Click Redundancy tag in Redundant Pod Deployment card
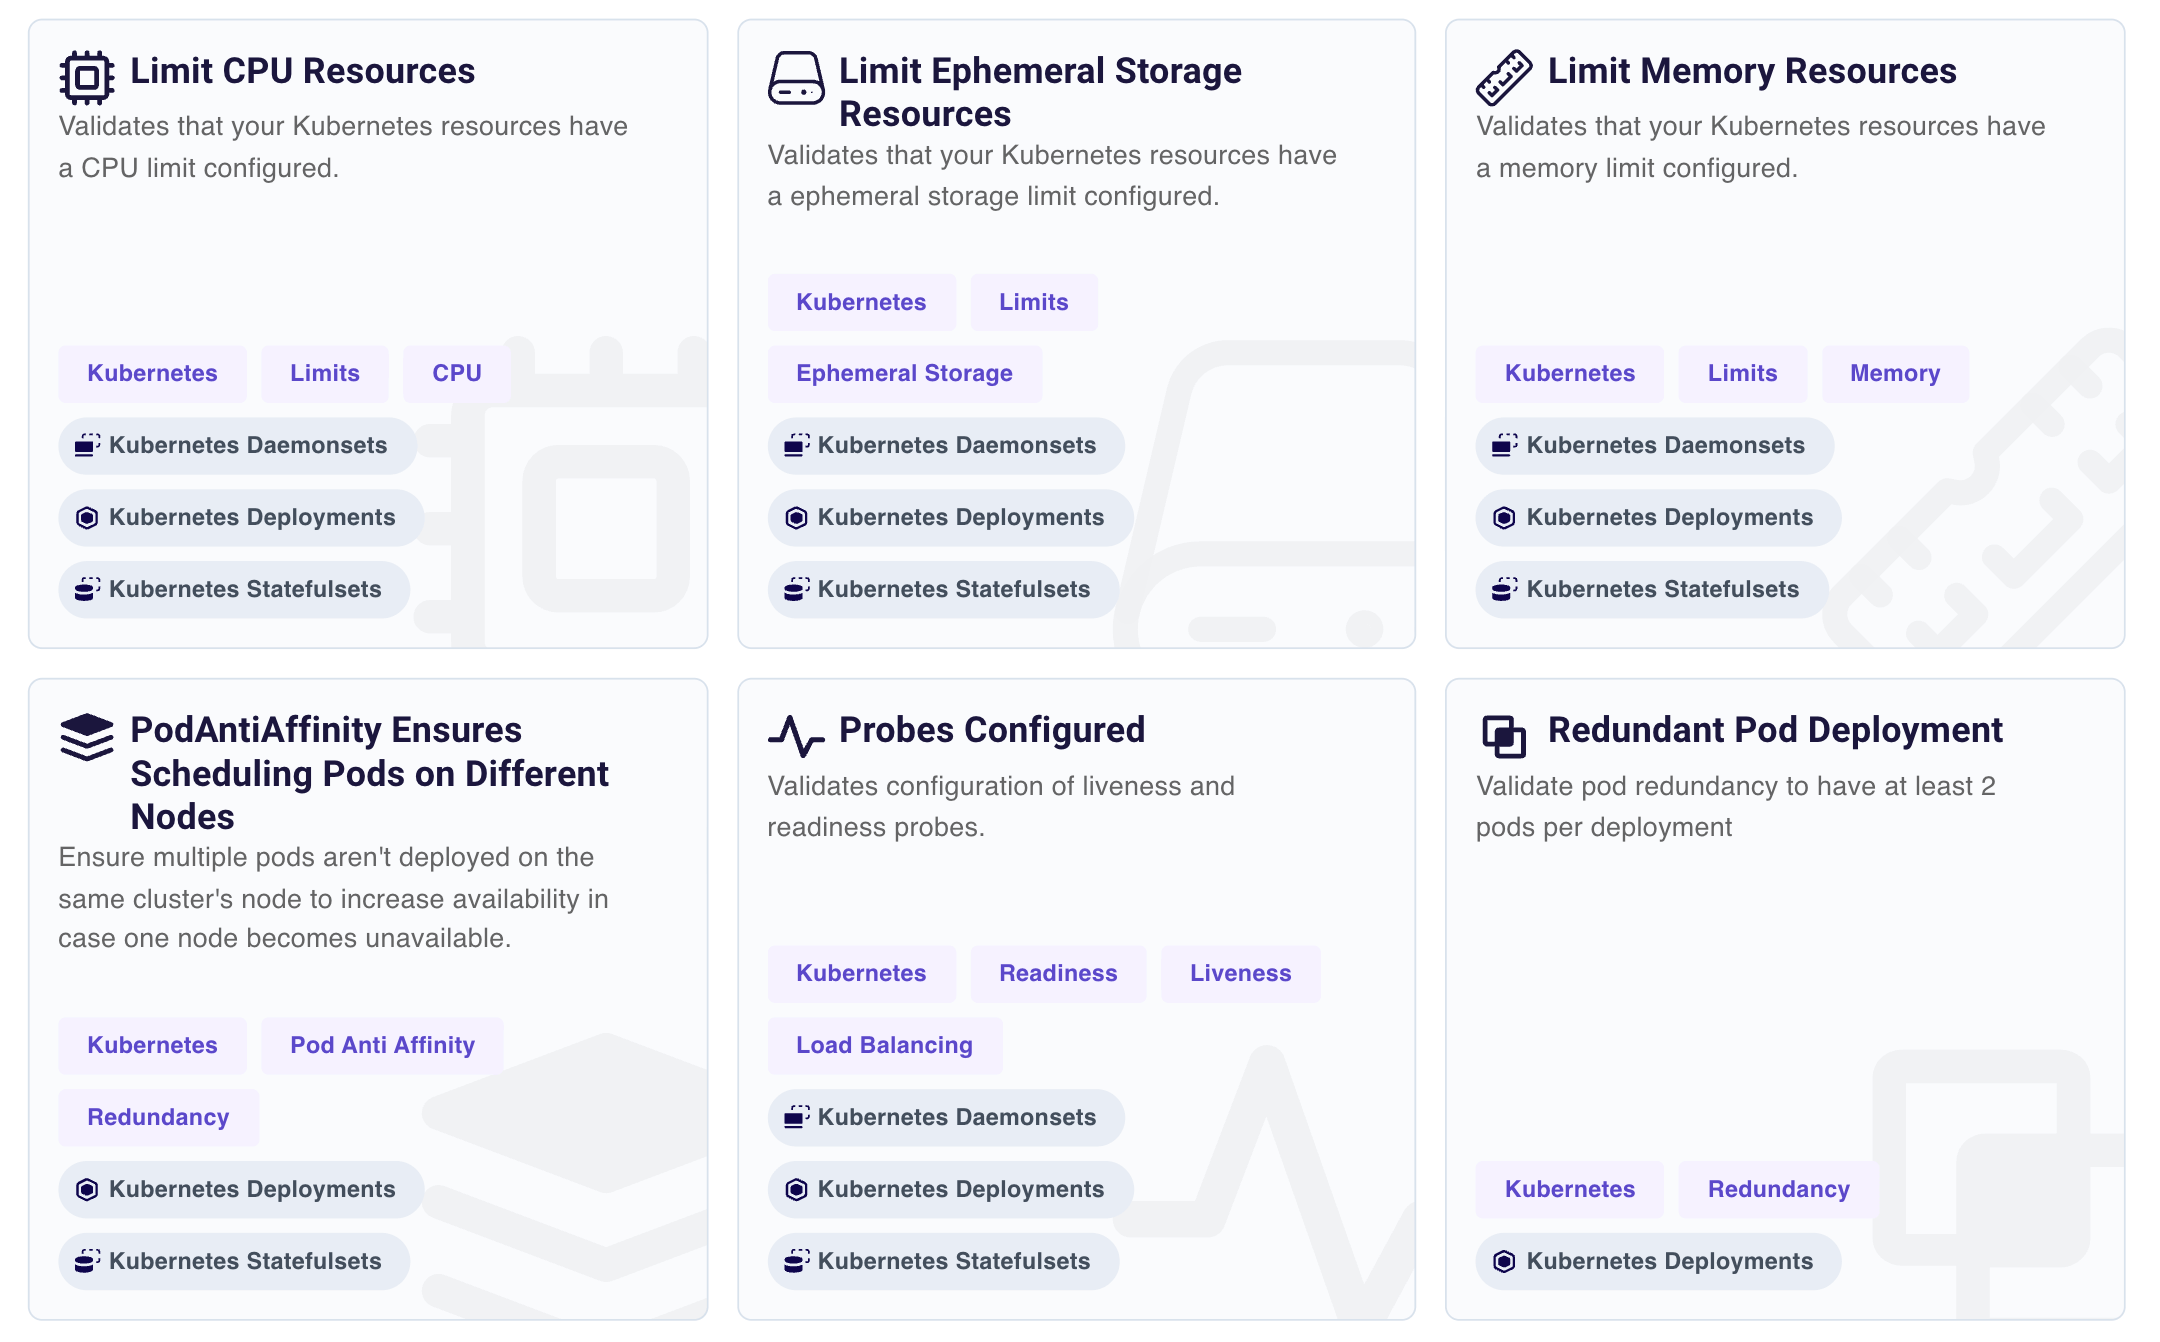 click(1778, 1189)
